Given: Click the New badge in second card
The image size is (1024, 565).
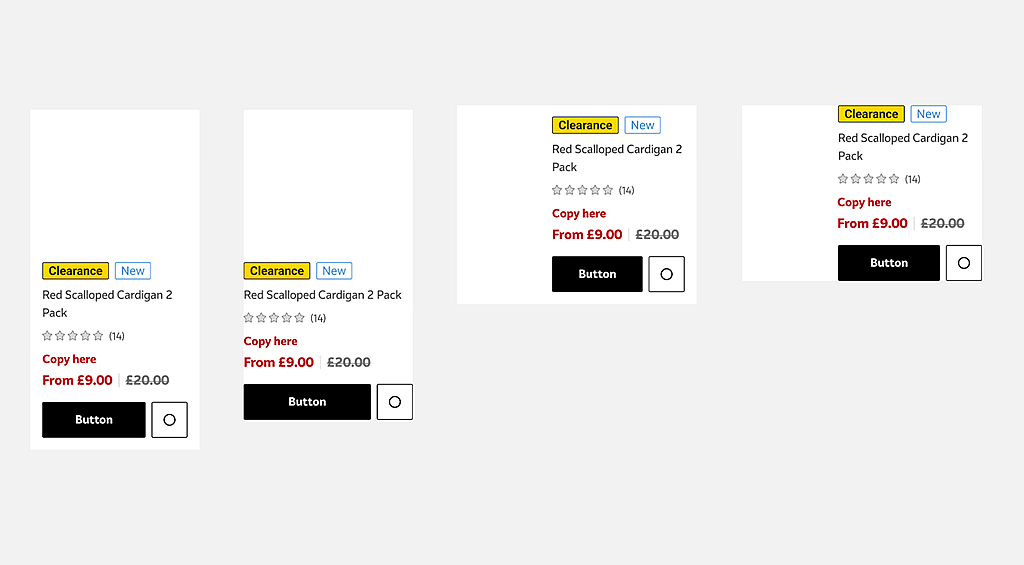Looking at the screenshot, I should (x=334, y=271).
